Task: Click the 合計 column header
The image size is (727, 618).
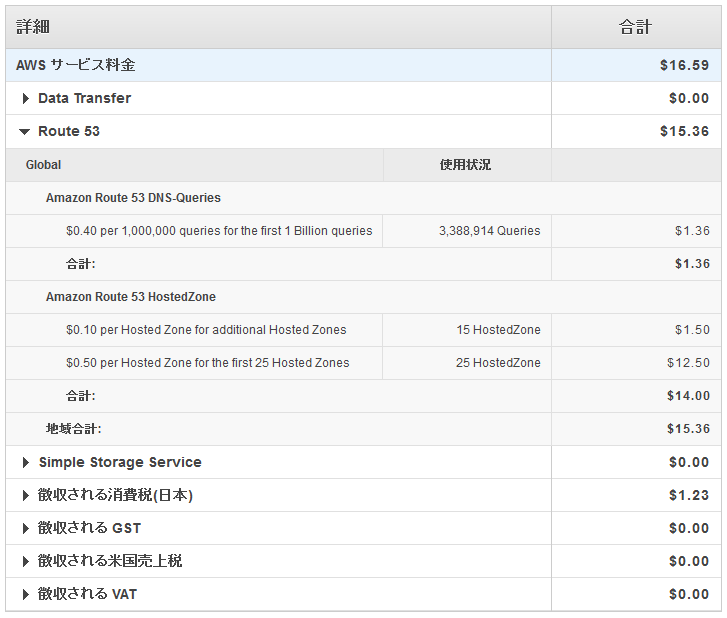Action: 635,27
